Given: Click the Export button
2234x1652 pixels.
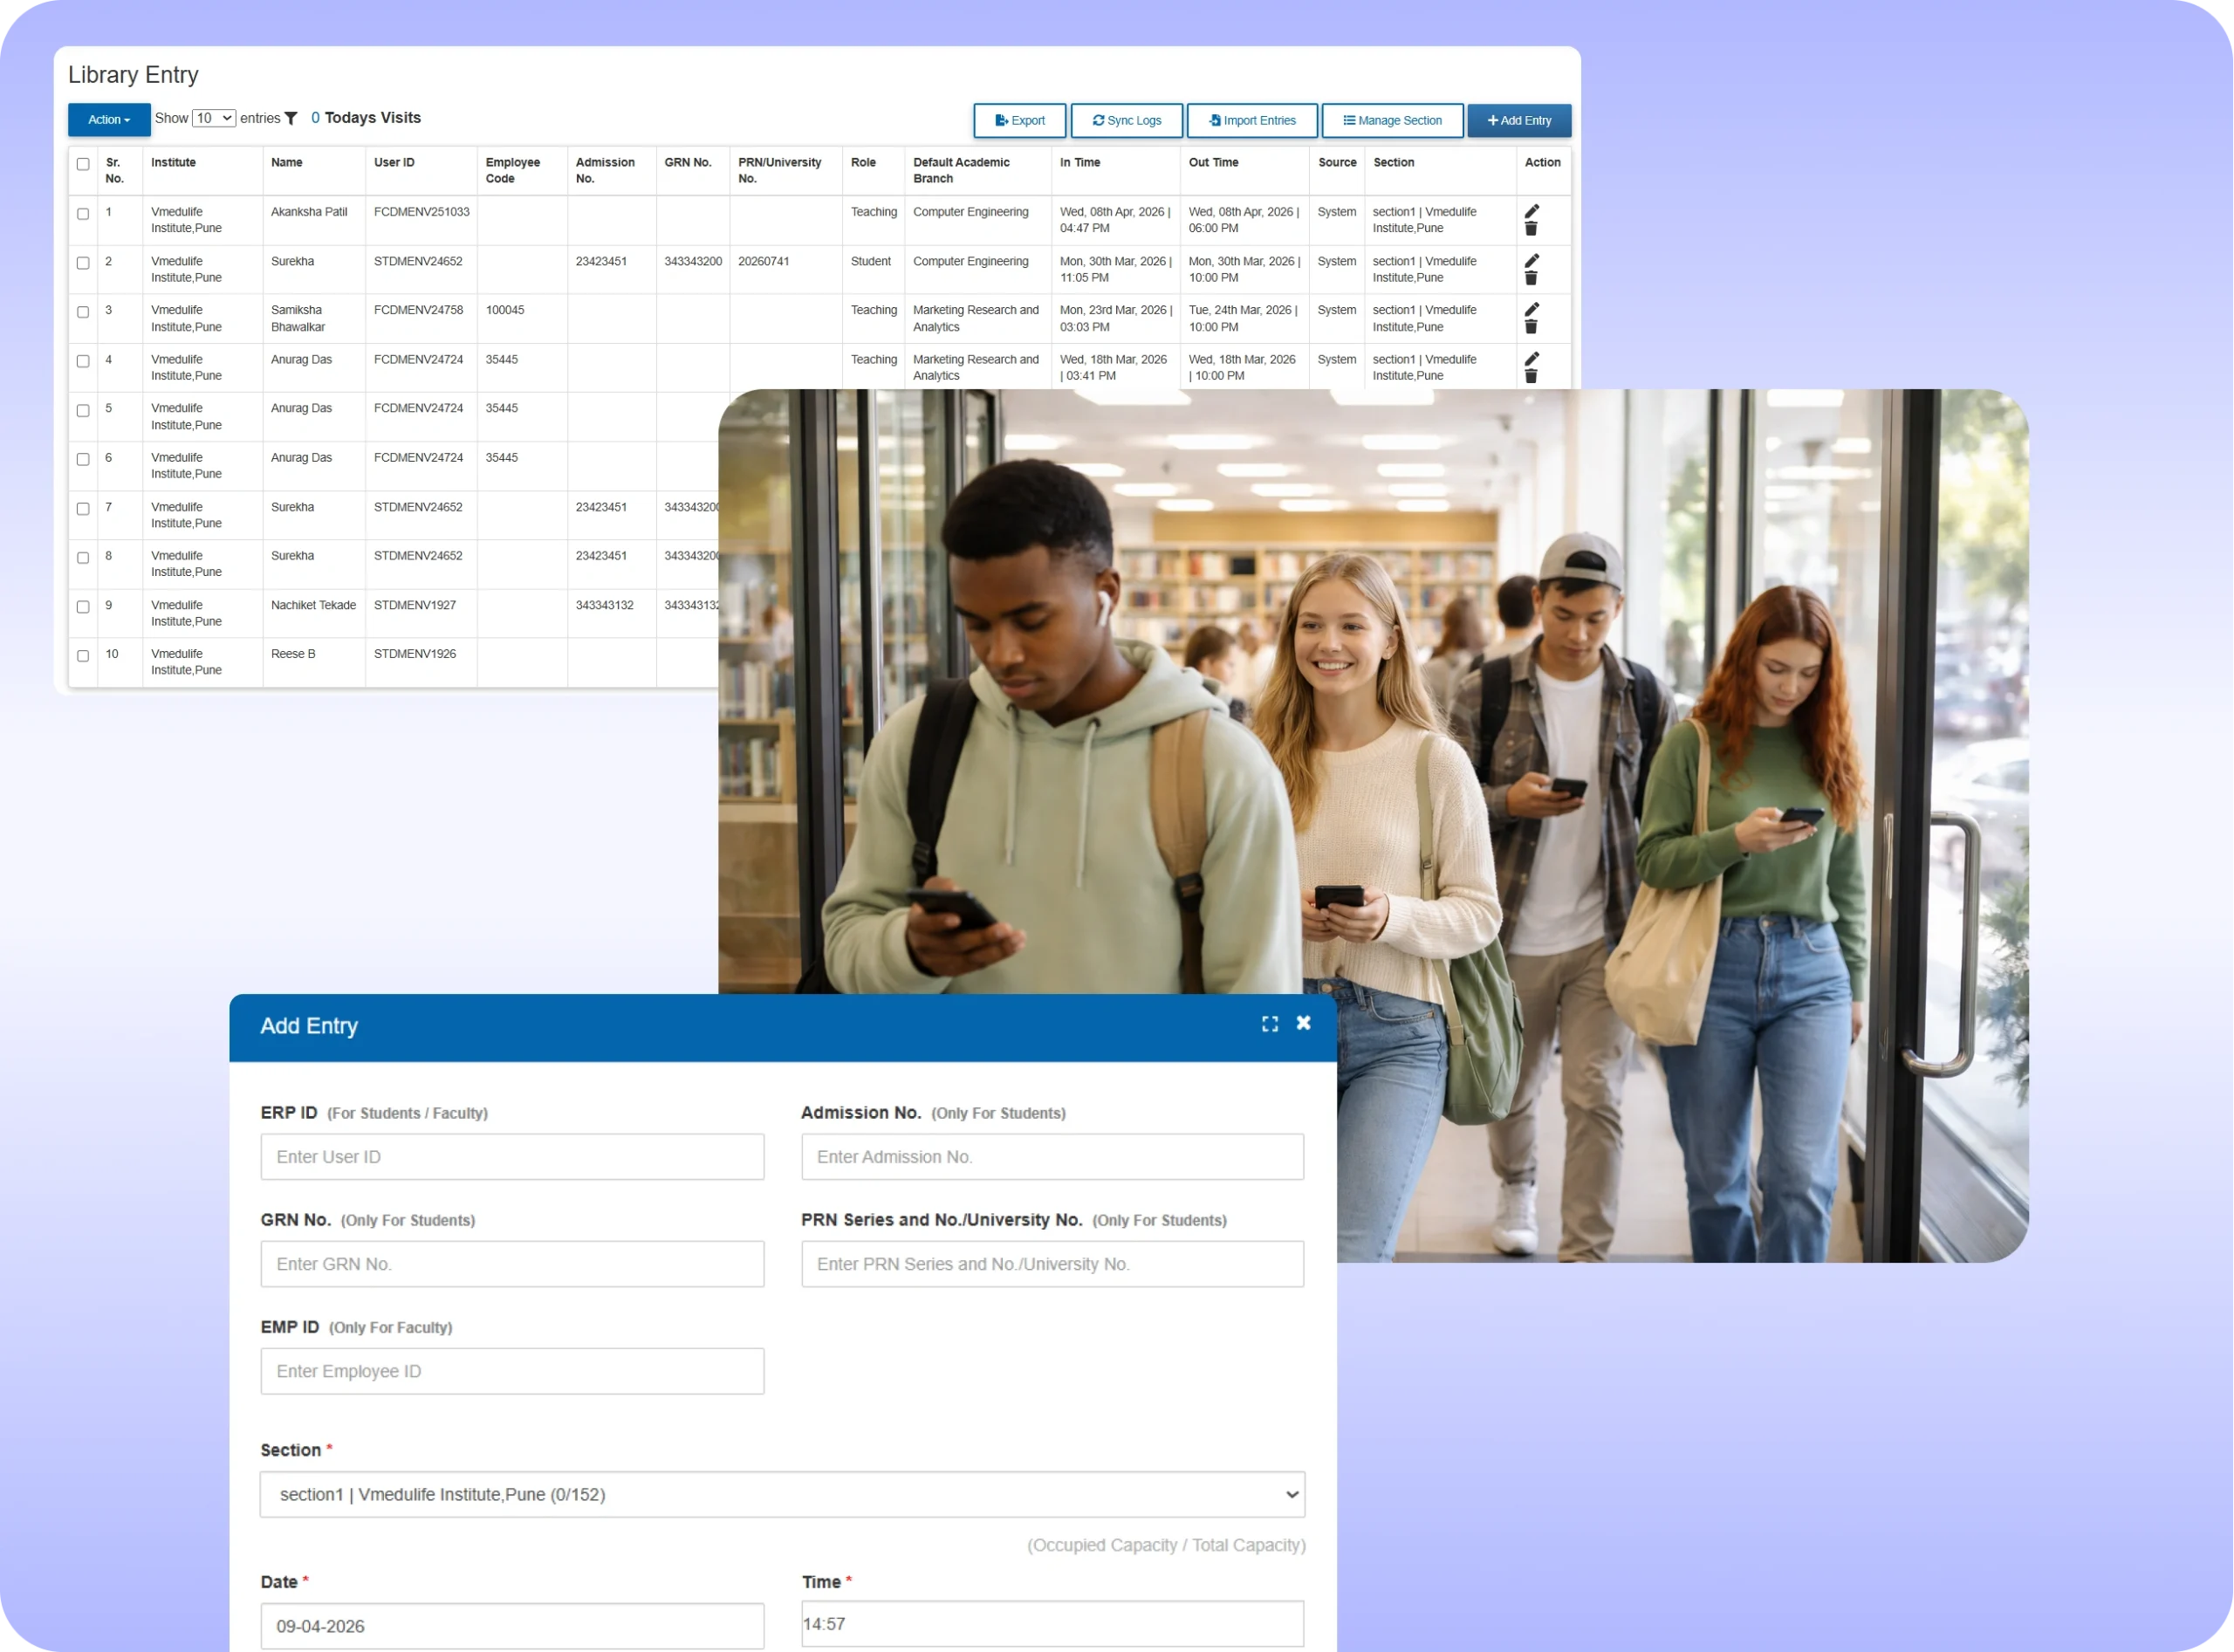Looking at the screenshot, I should 1019,120.
